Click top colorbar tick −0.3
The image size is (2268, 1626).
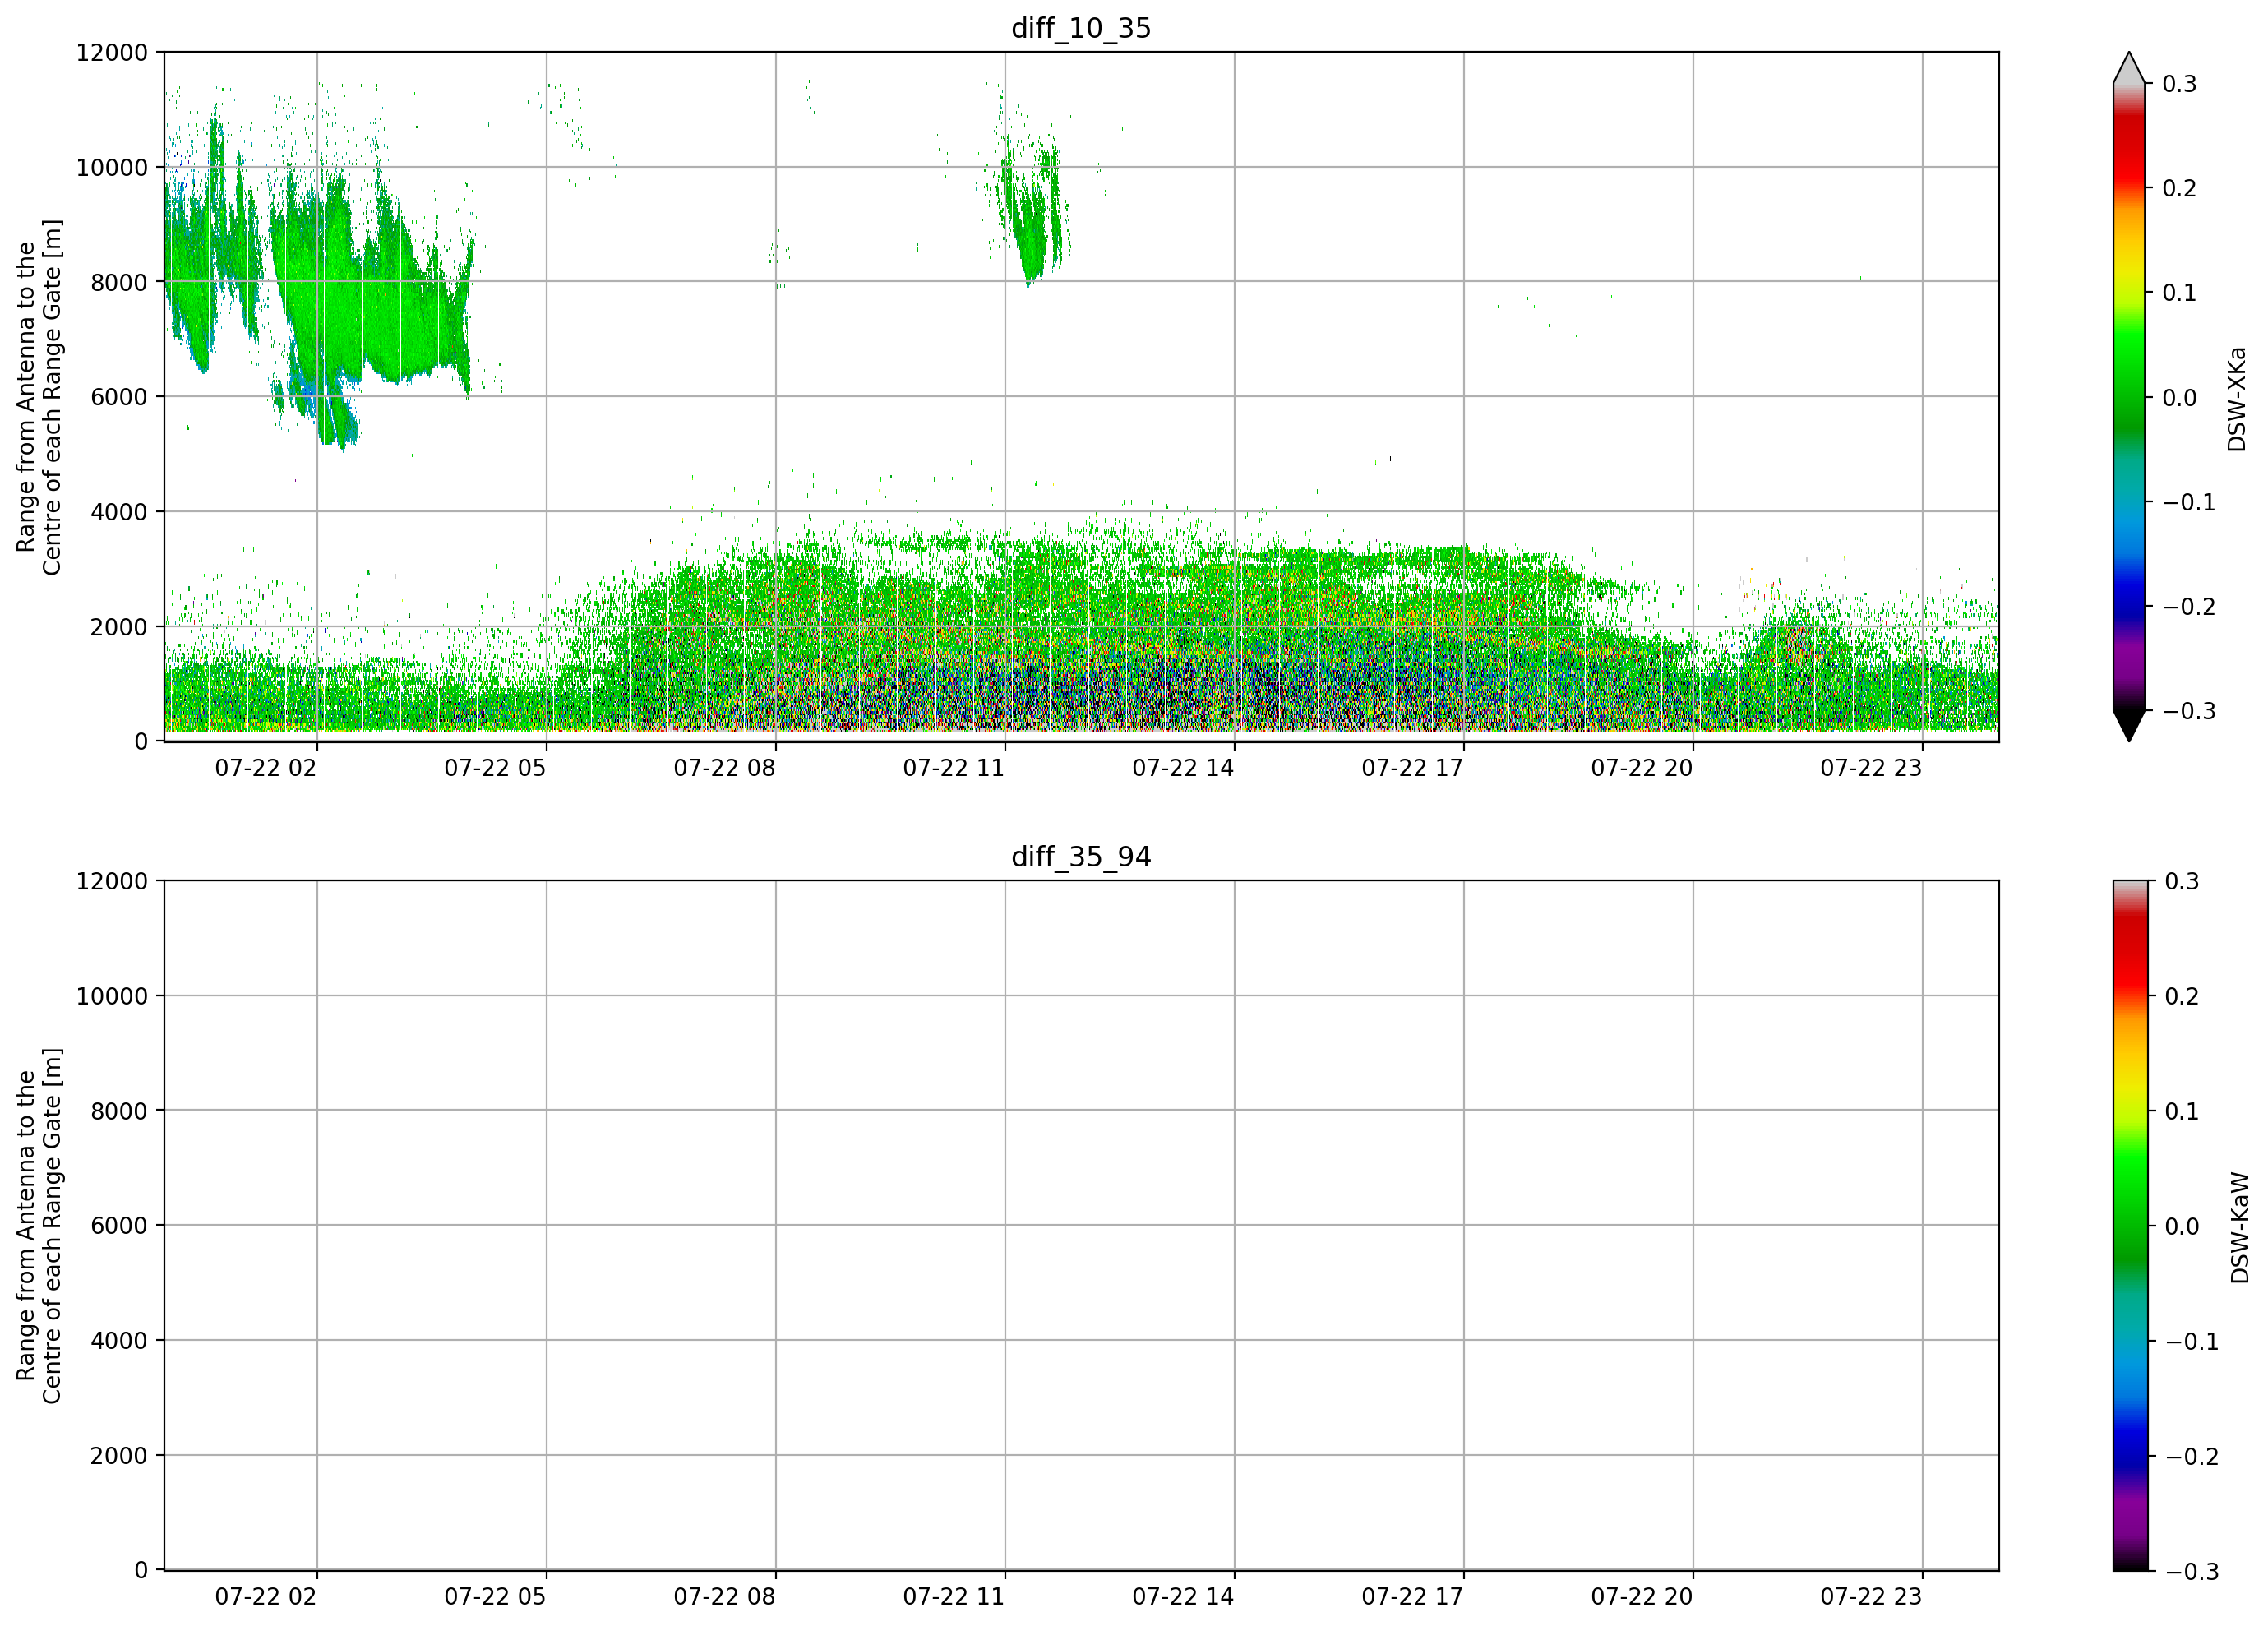pos(2189,711)
